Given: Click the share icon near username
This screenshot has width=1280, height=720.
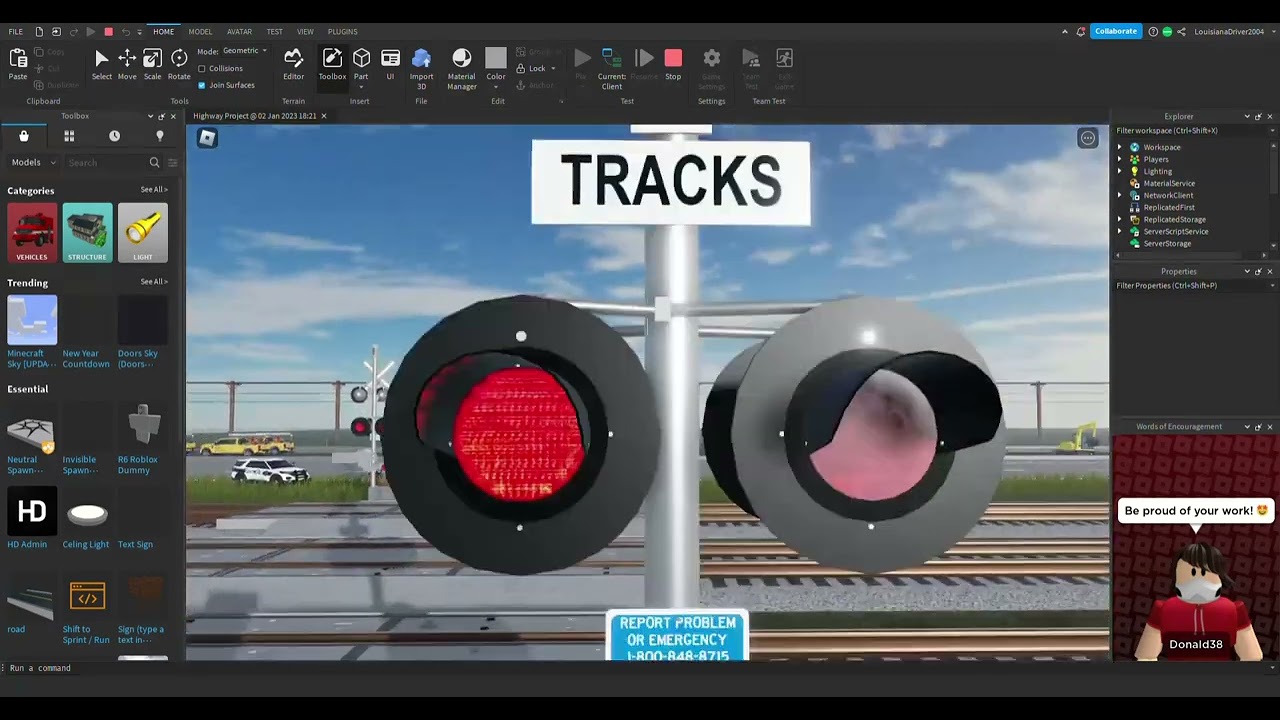Looking at the screenshot, I should pyautogui.click(x=1182, y=31).
